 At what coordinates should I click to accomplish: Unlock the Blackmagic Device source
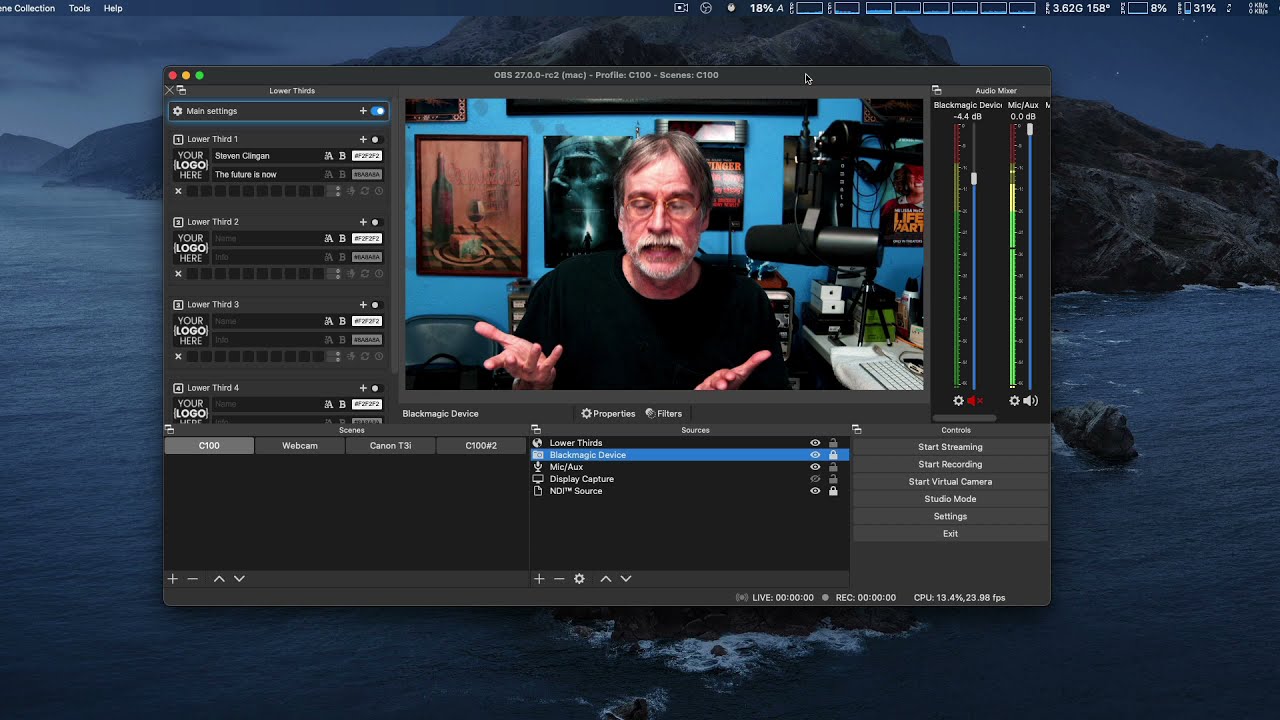(x=833, y=455)
